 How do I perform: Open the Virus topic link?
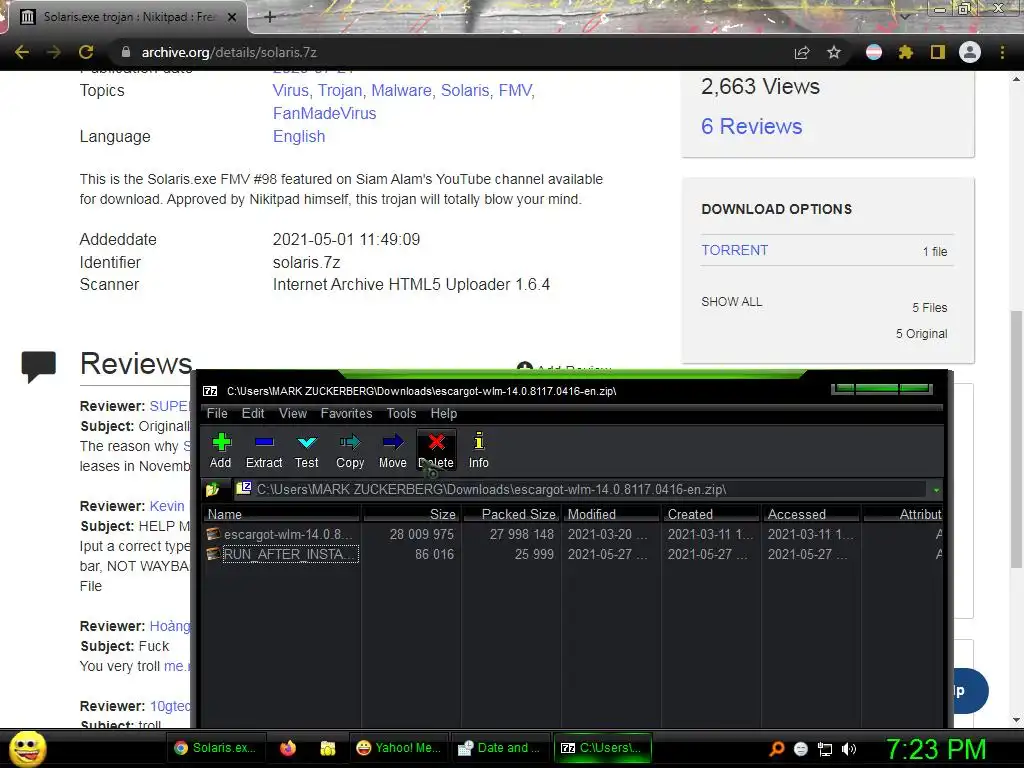(291, 90)
